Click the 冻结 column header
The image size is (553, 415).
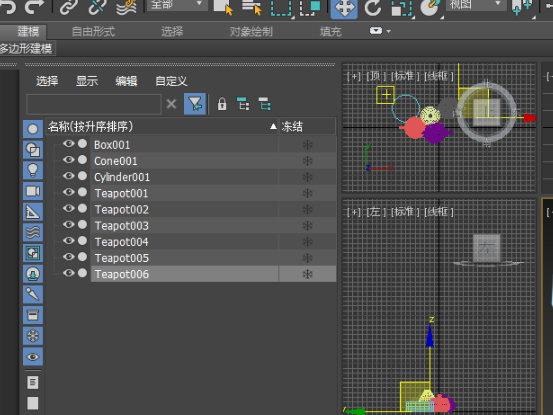(x=307, y=127)
